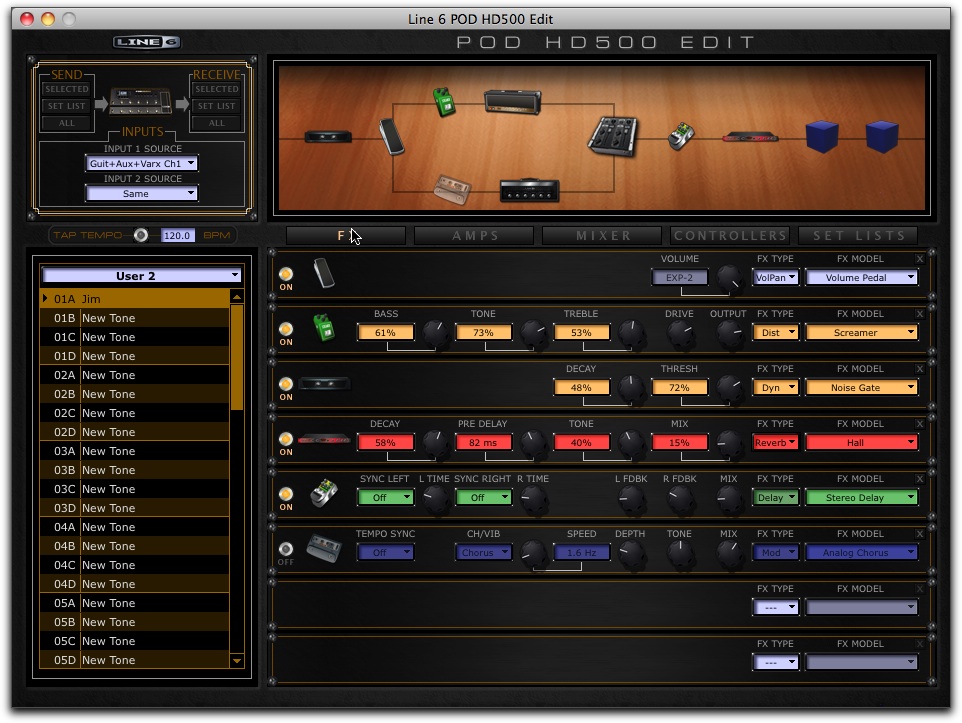Open the CONTROLLERS tab
The width and height of the screenshot is (962, 723).
729,236
